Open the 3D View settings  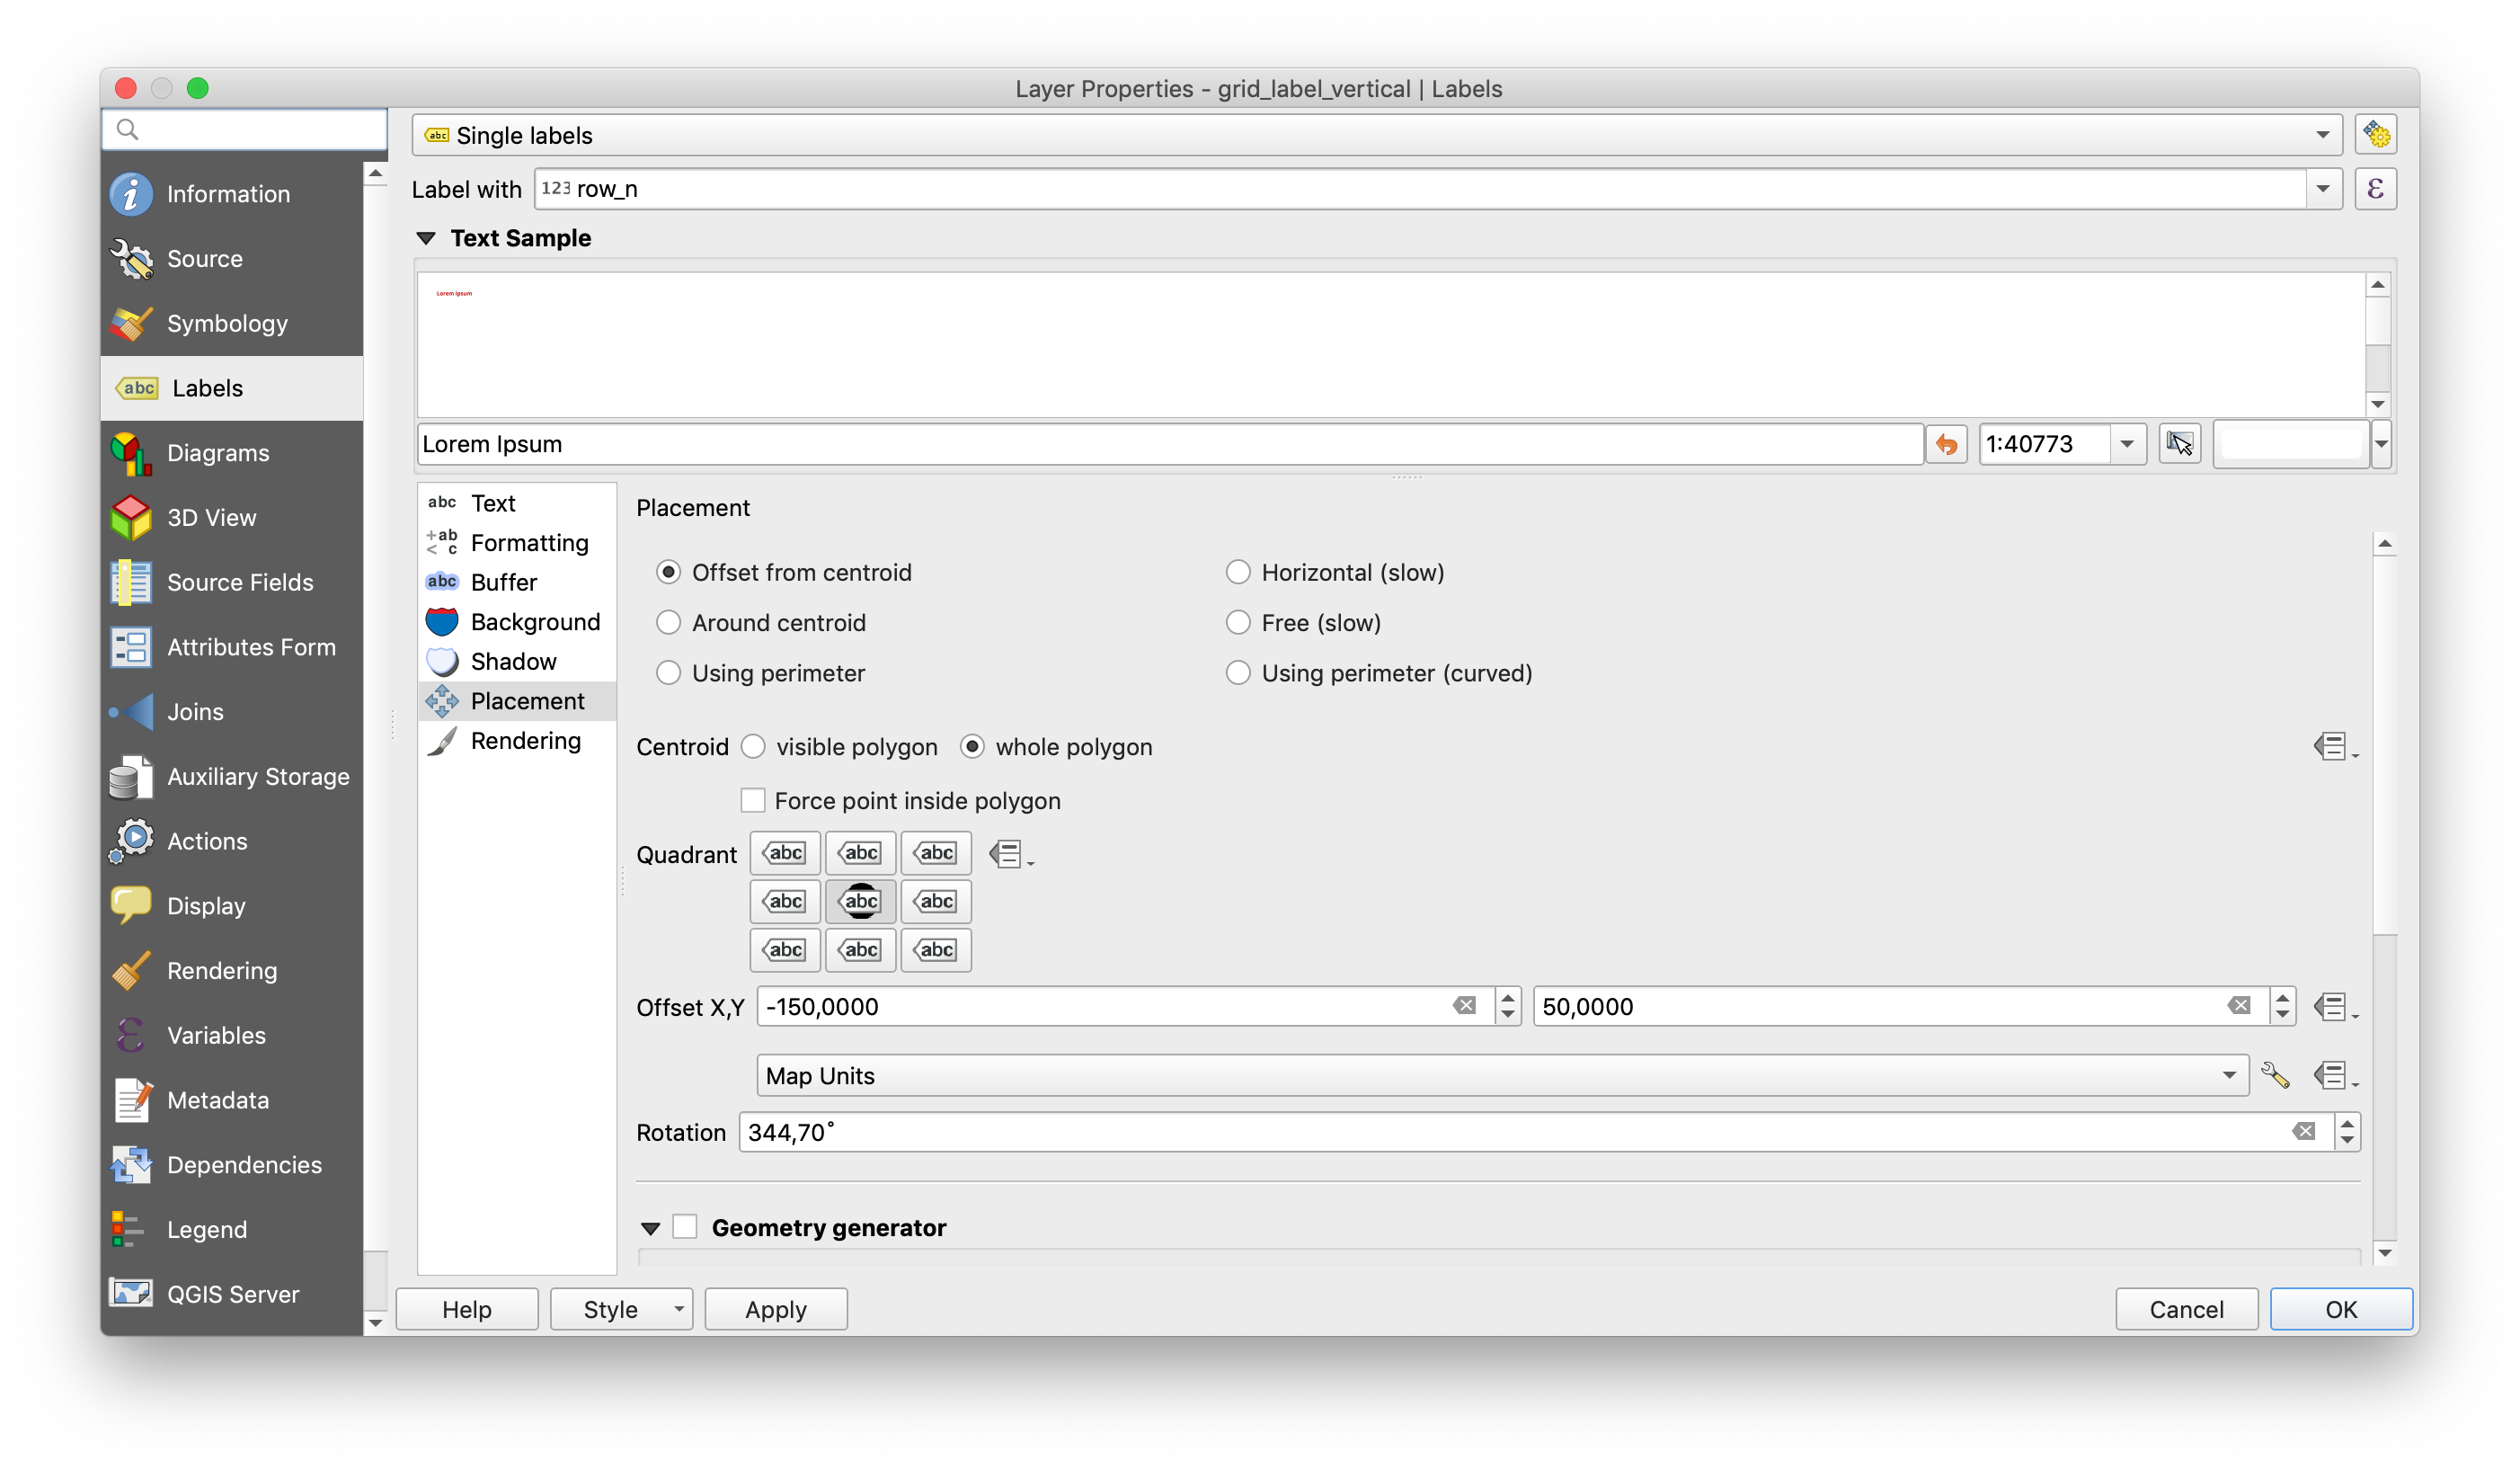[212, 517]
